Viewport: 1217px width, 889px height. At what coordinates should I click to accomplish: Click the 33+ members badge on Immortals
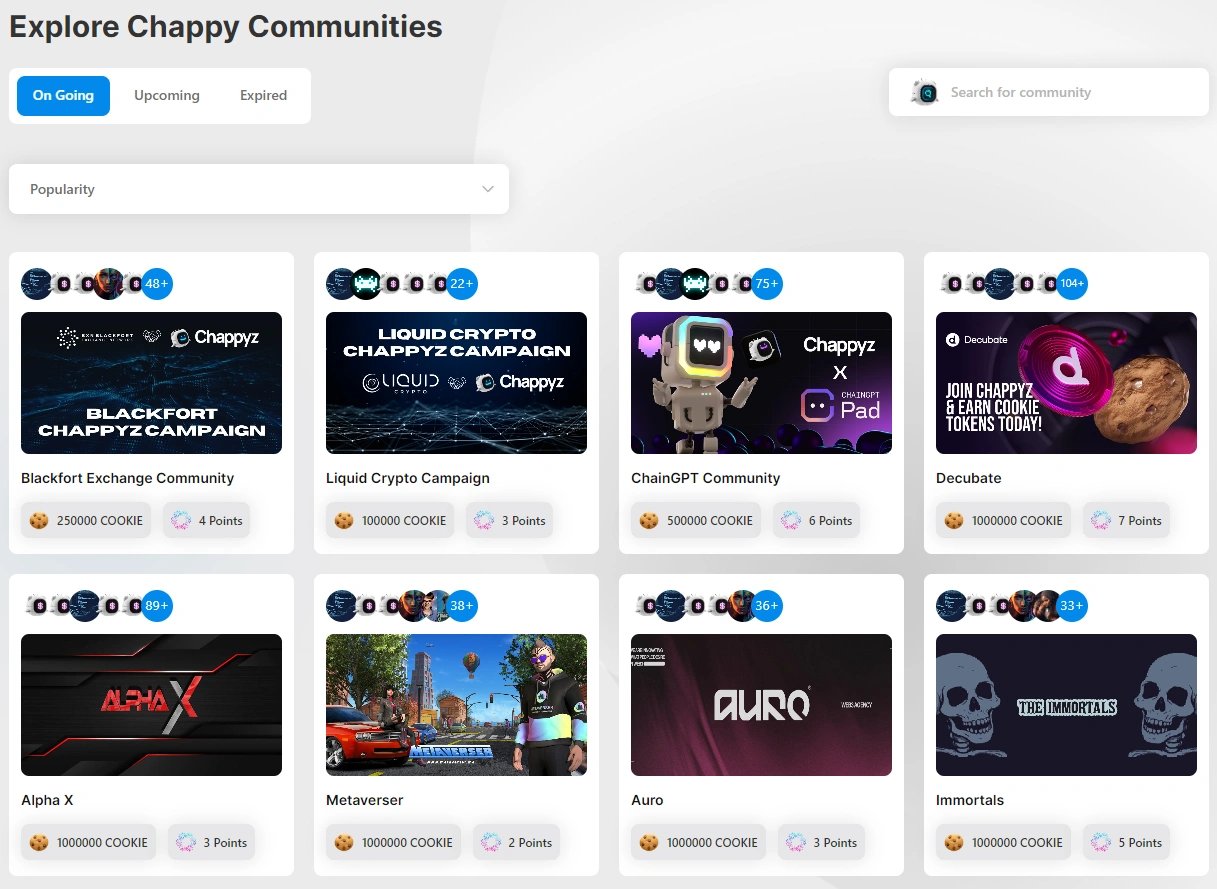click(x=1072, y=606)
